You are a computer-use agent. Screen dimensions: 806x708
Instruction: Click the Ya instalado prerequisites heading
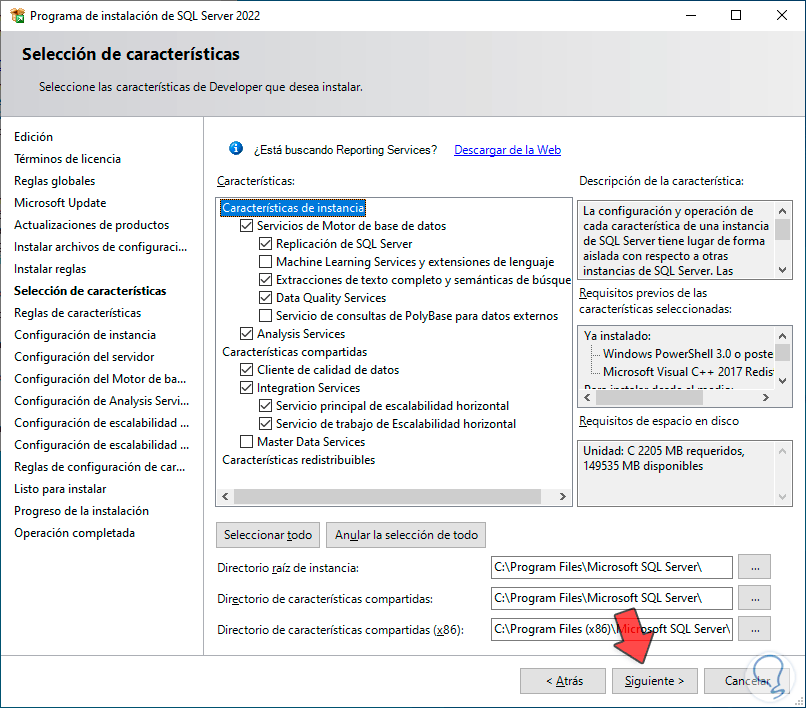coord(617,336)
